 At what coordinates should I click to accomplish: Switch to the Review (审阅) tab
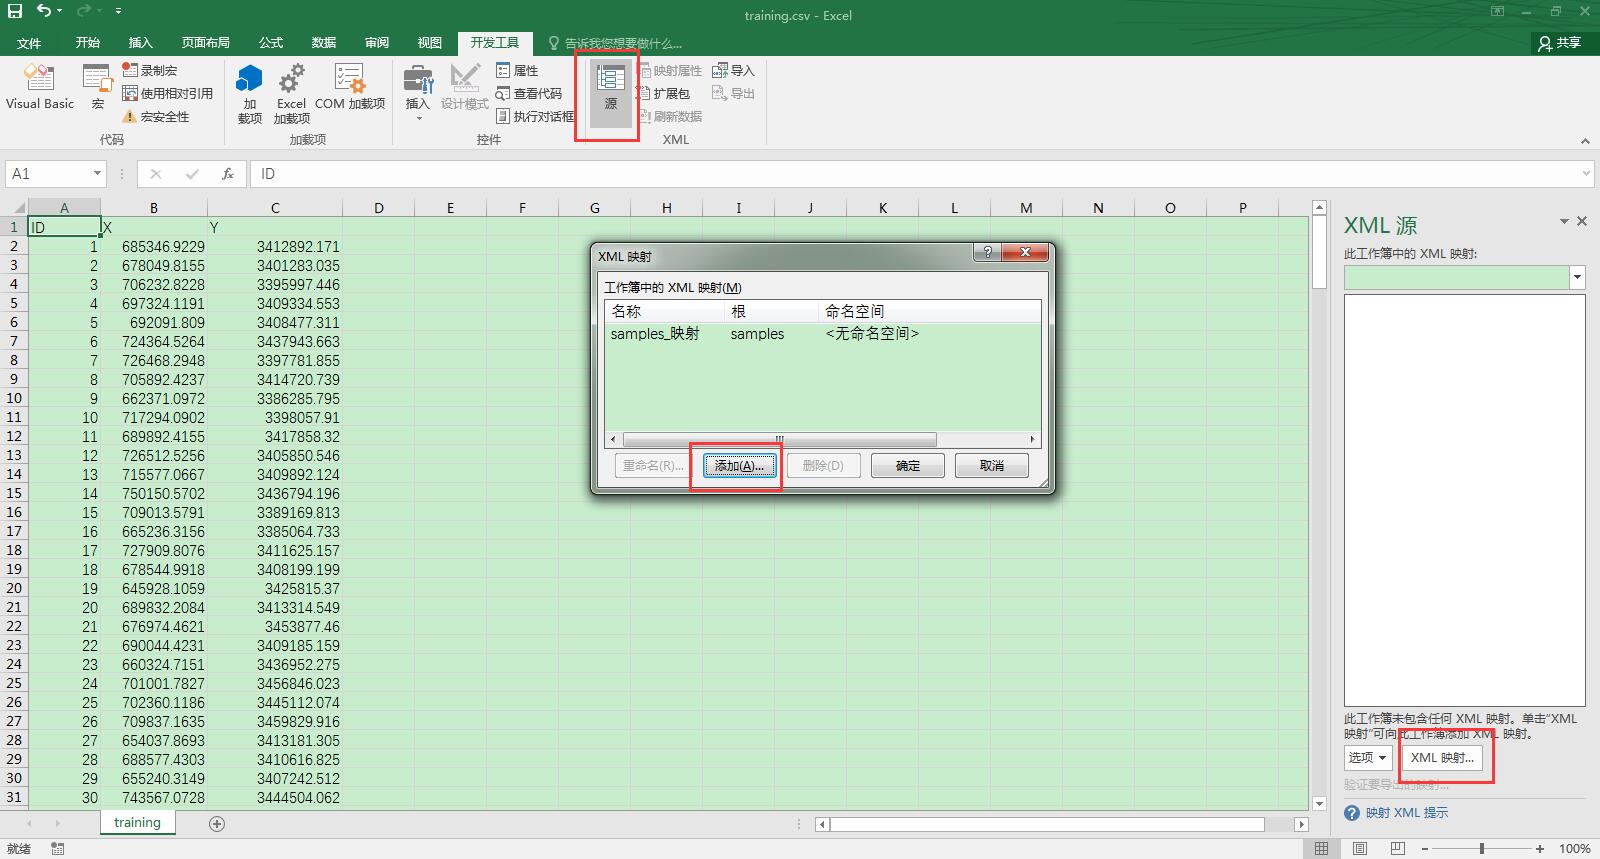pyautogui.click(x=377, y=43)
